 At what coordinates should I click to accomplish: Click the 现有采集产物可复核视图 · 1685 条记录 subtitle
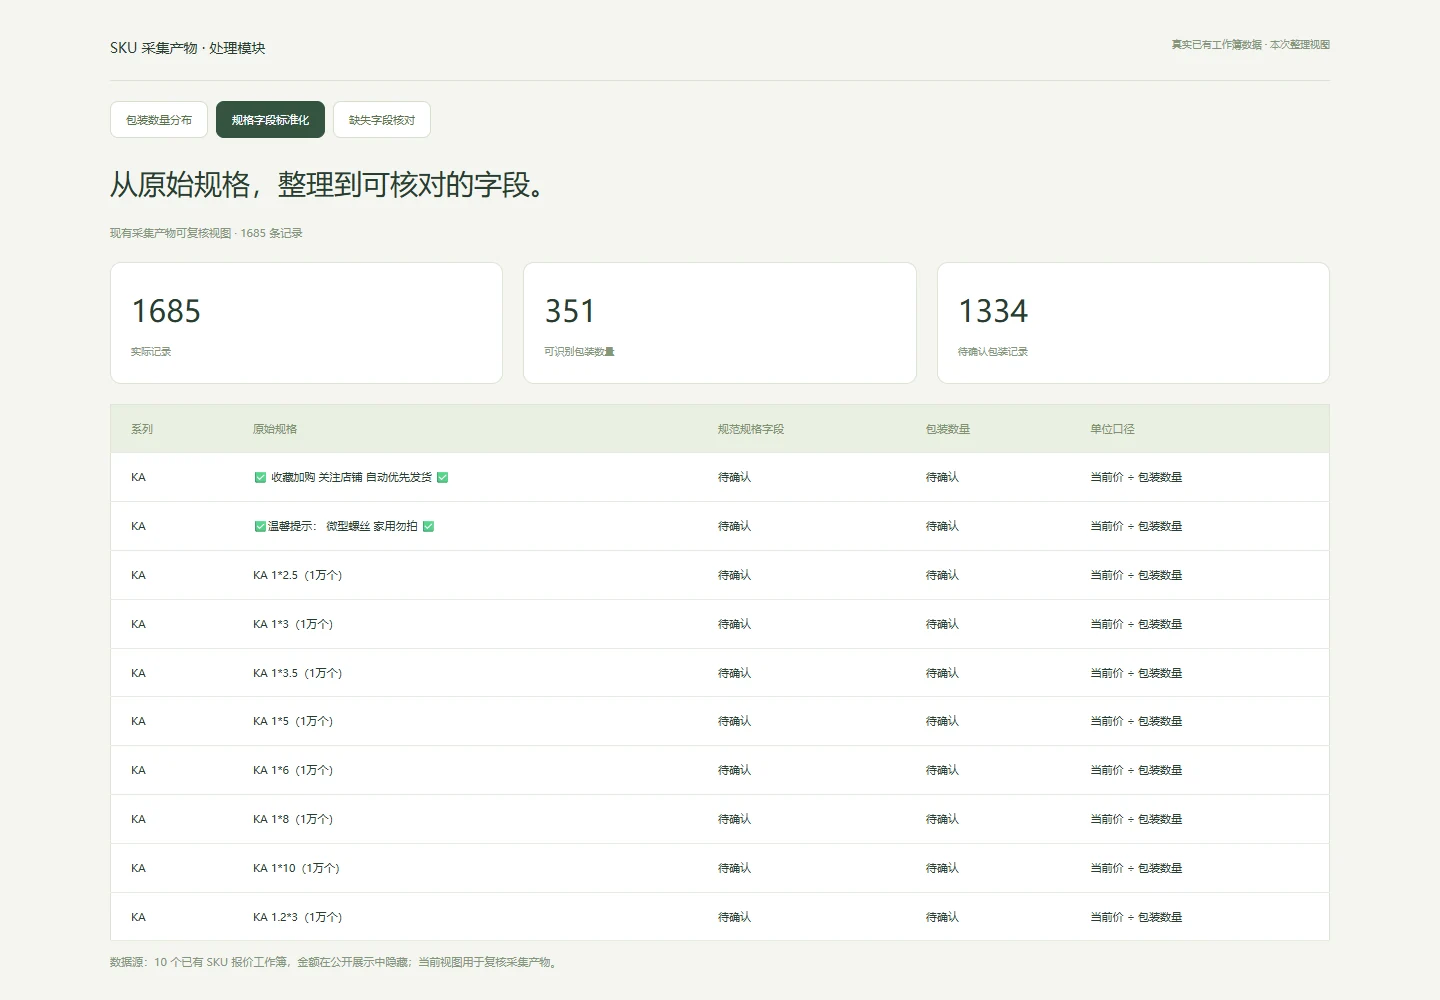pos(206,234)
